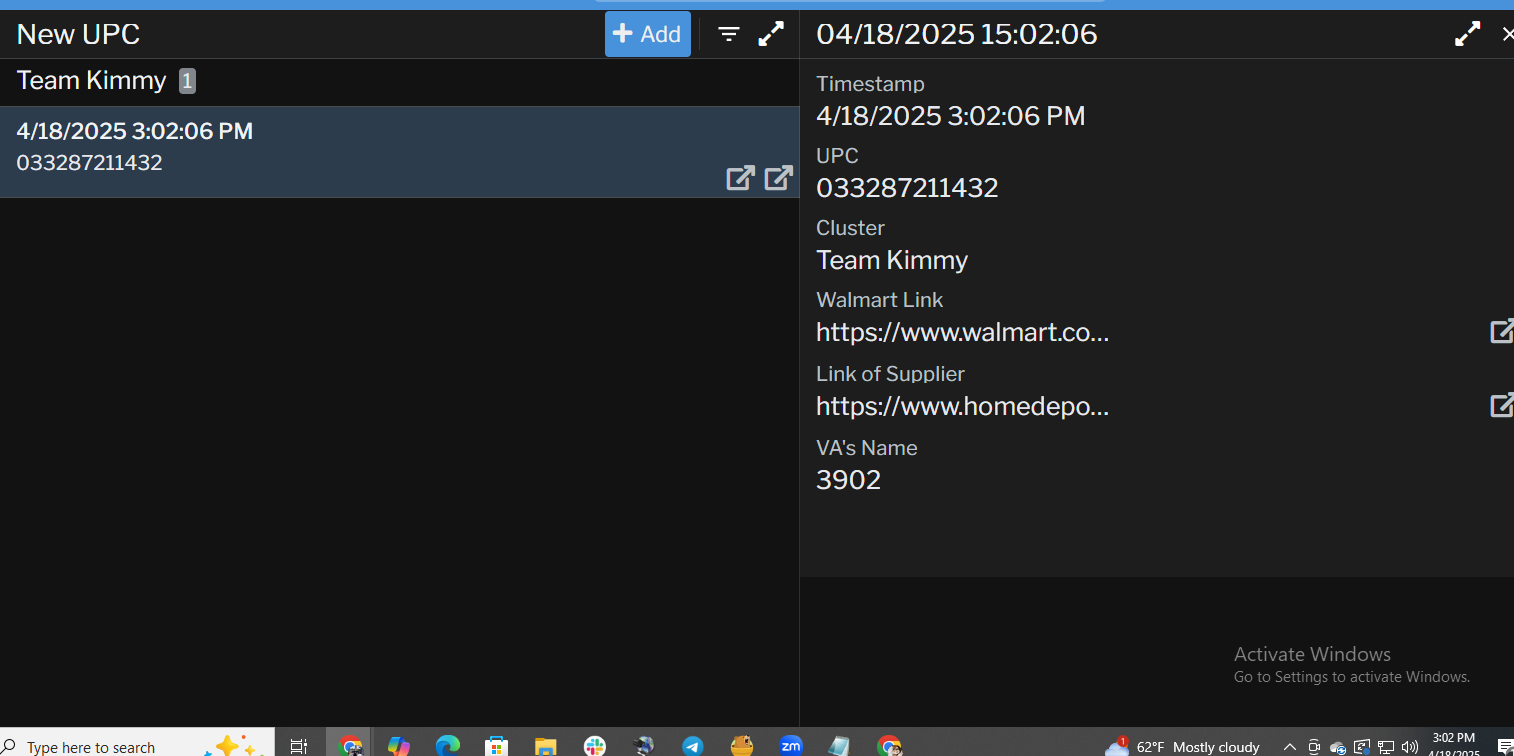This screenshot has width=1514, height=756.
Task: Open the list filter options icon
Action: click(x=729, y=35)
